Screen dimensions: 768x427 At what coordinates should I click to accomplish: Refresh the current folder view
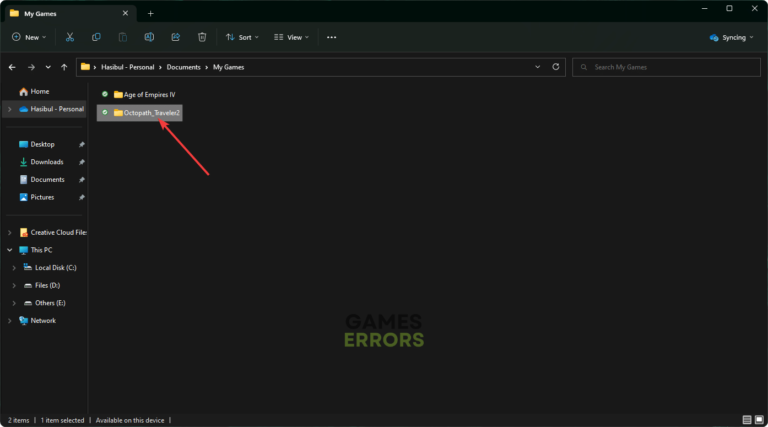556,67
